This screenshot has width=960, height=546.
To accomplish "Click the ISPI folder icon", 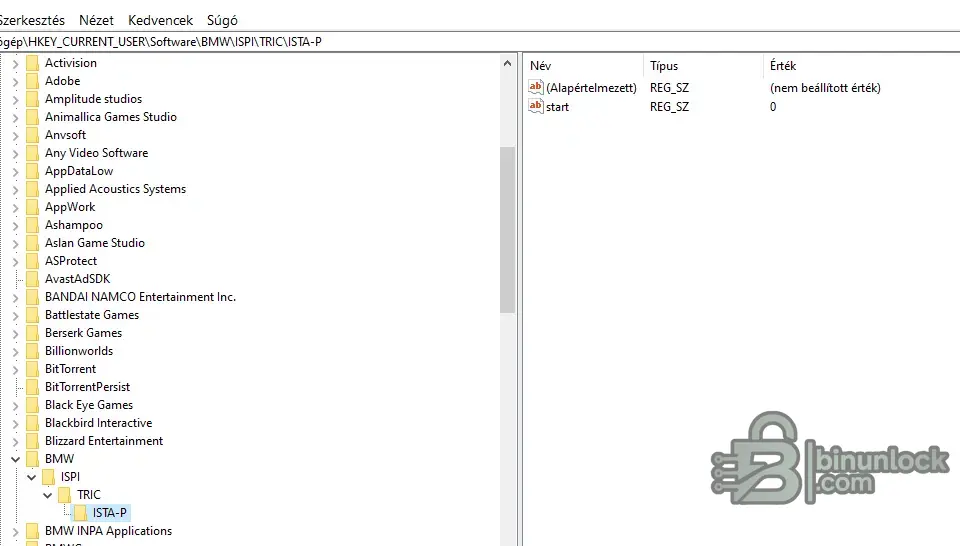I will tap(49, 477).
